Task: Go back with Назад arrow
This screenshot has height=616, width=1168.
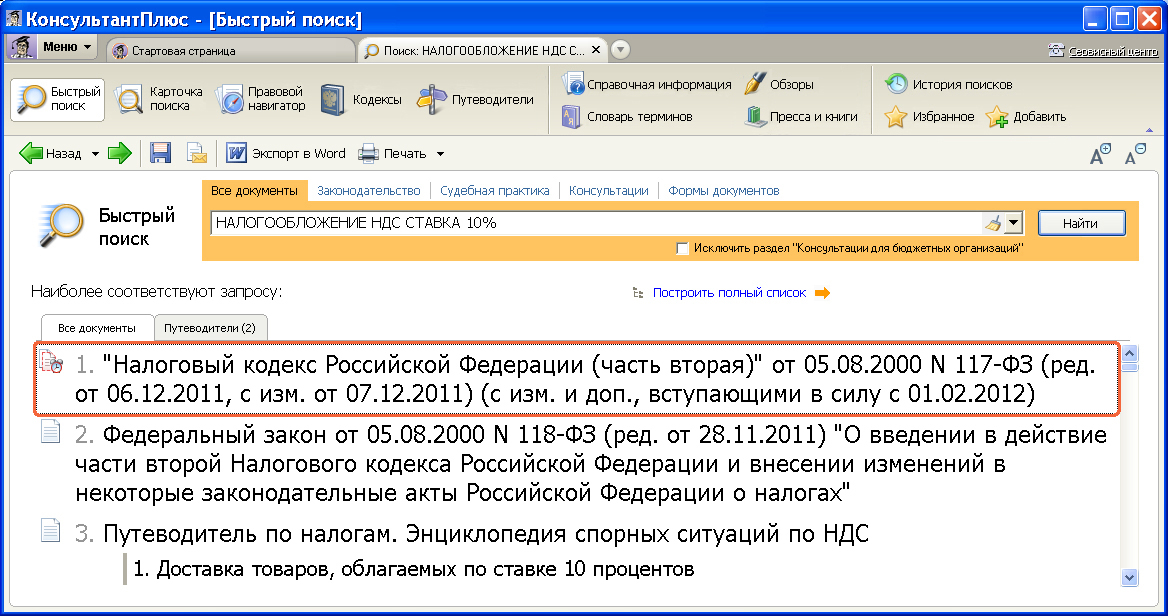Action: tap(50, 153)
